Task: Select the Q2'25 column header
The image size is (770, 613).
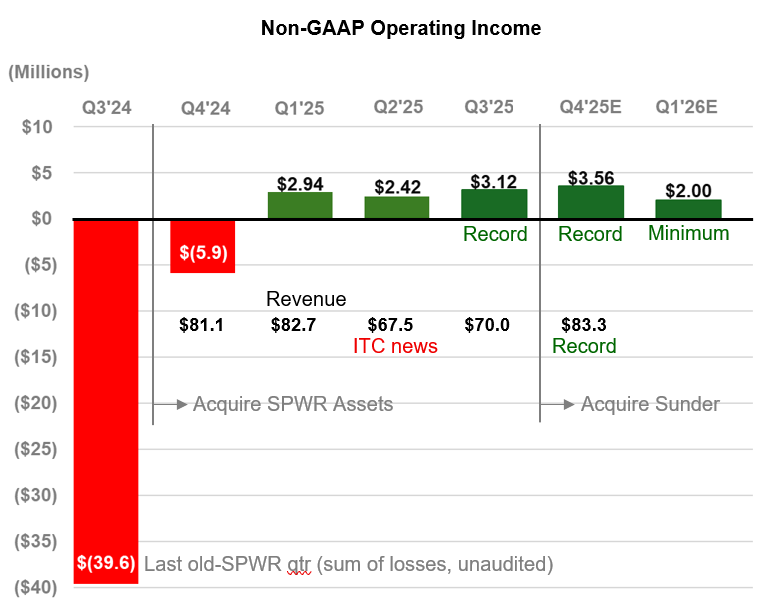Action: coord(397,107)
